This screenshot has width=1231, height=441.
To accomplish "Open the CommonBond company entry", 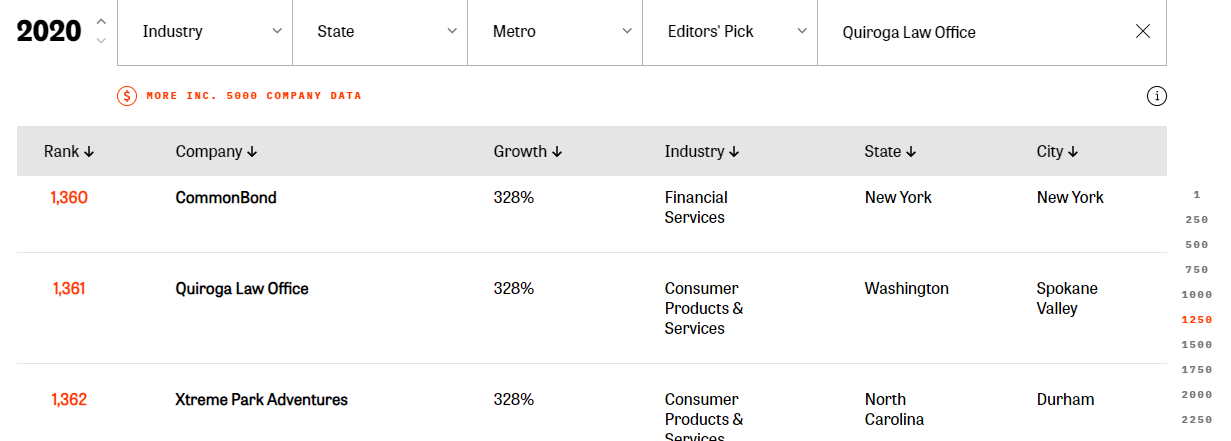I will [226, 198].
